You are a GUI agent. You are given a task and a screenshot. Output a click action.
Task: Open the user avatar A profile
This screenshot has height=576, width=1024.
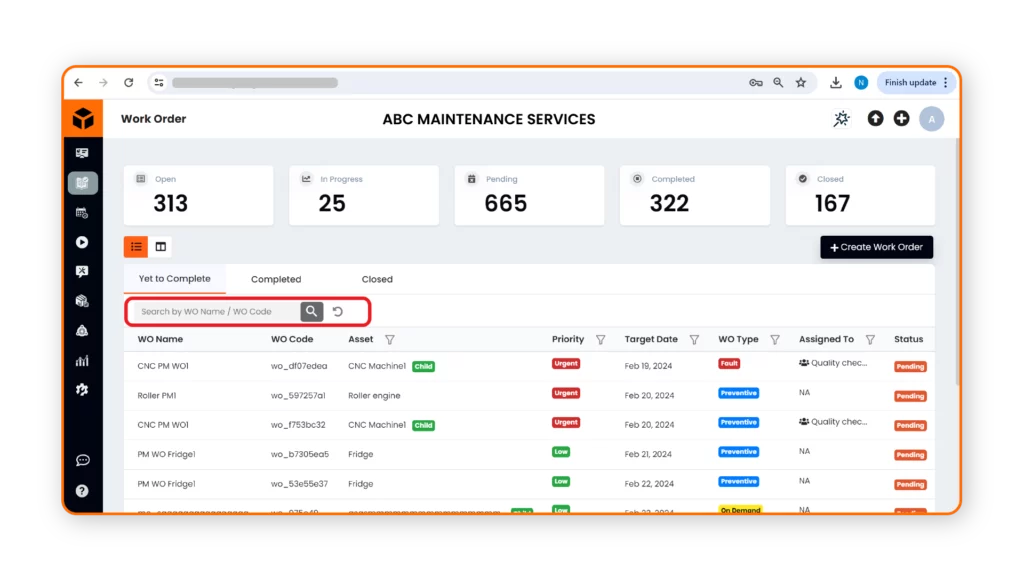[x=931, y=119]
